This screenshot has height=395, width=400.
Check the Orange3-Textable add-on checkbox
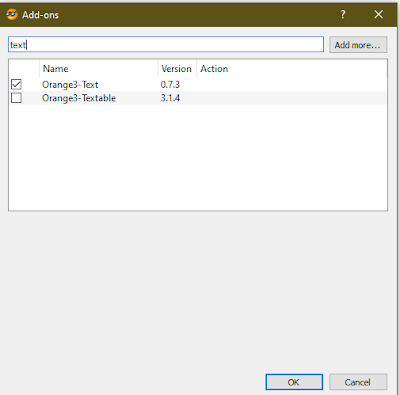click(16, 98)
